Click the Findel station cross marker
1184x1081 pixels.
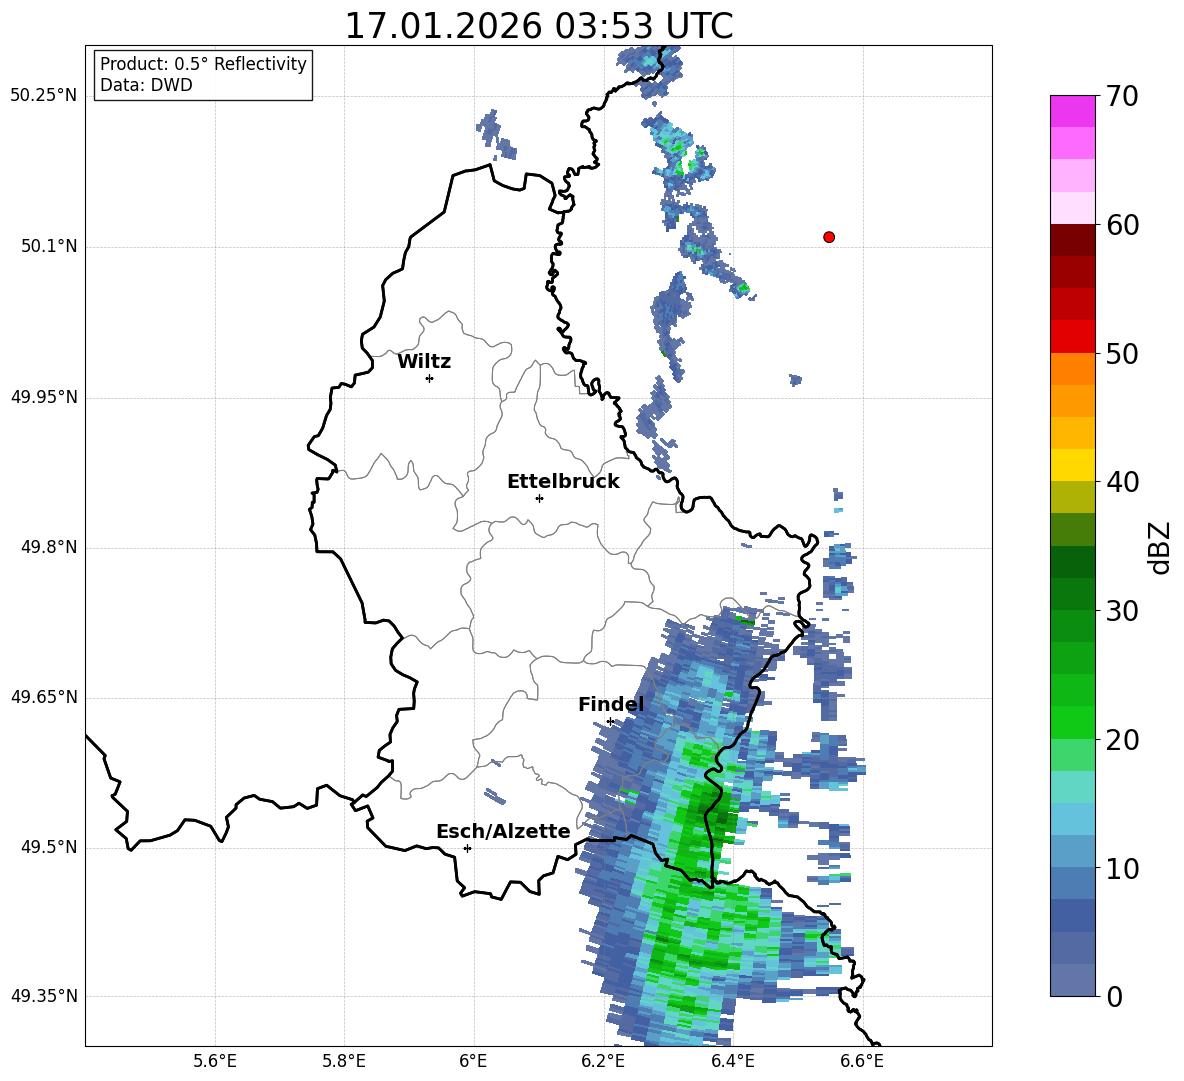pyautogui.click(x=610, y=722)
